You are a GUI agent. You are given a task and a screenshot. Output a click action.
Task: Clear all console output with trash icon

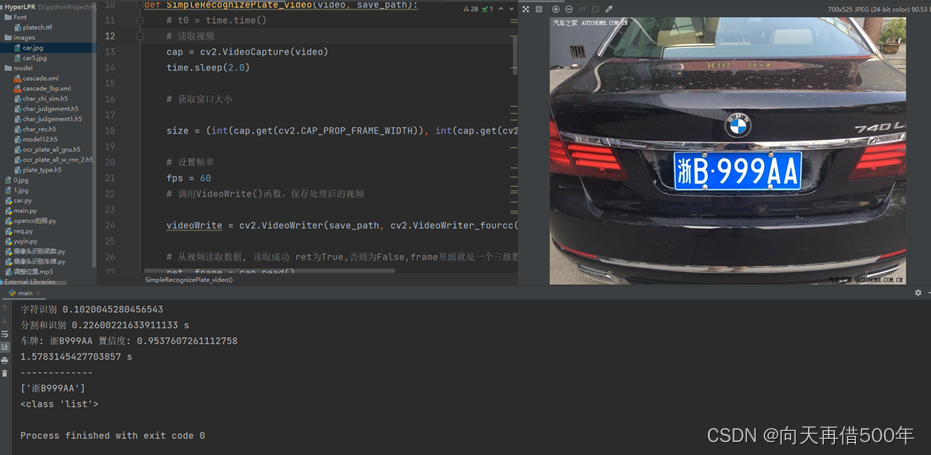(x=5, y=373)
